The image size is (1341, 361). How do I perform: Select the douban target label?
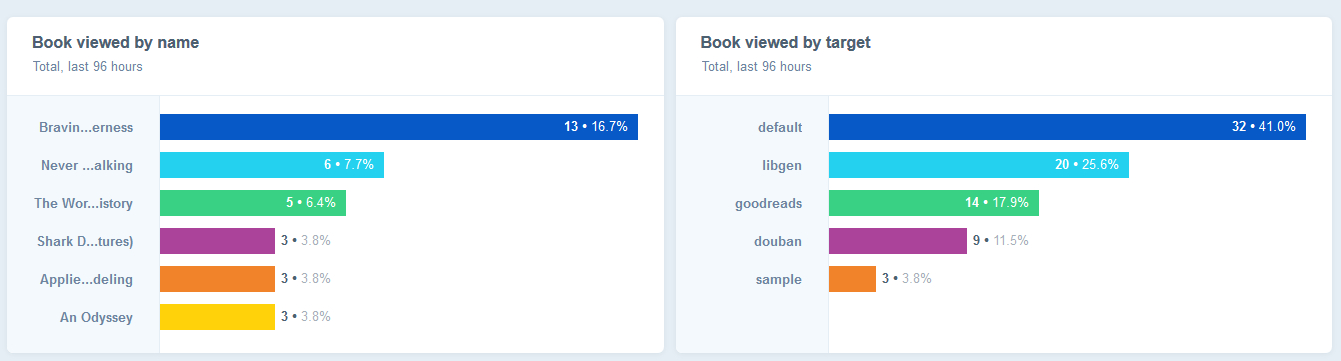(780, 242)
